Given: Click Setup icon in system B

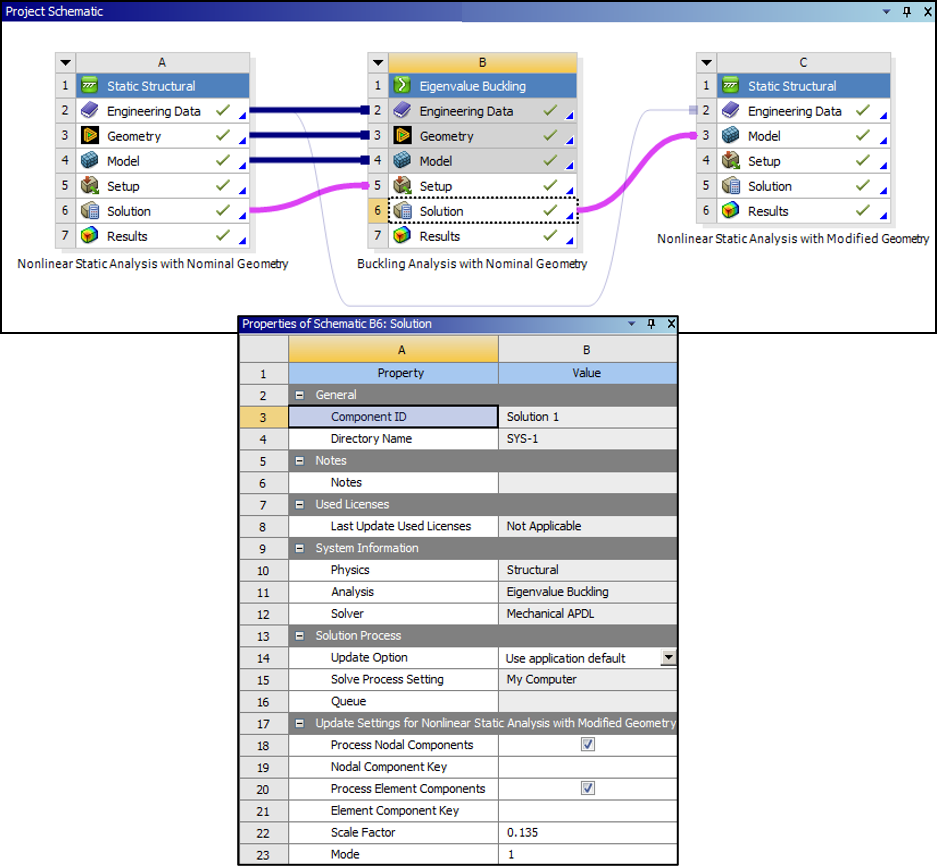Looking at the screenshot, I should (402, 186).
